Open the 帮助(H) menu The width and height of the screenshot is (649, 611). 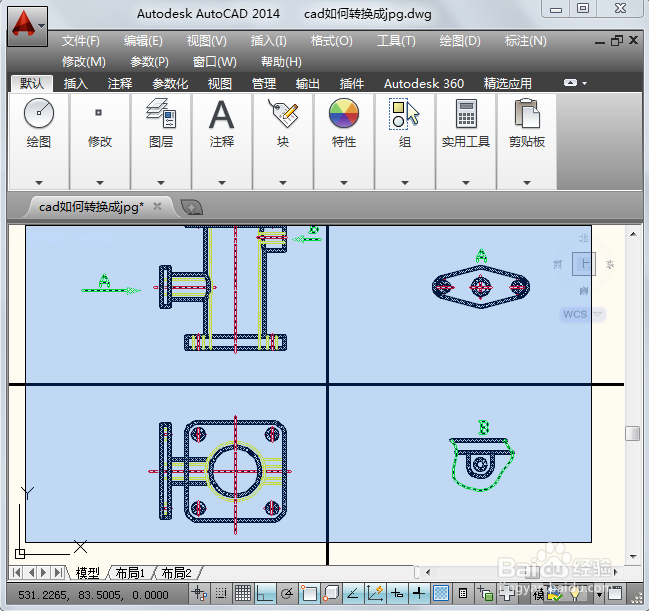click(x=281, y=62)
